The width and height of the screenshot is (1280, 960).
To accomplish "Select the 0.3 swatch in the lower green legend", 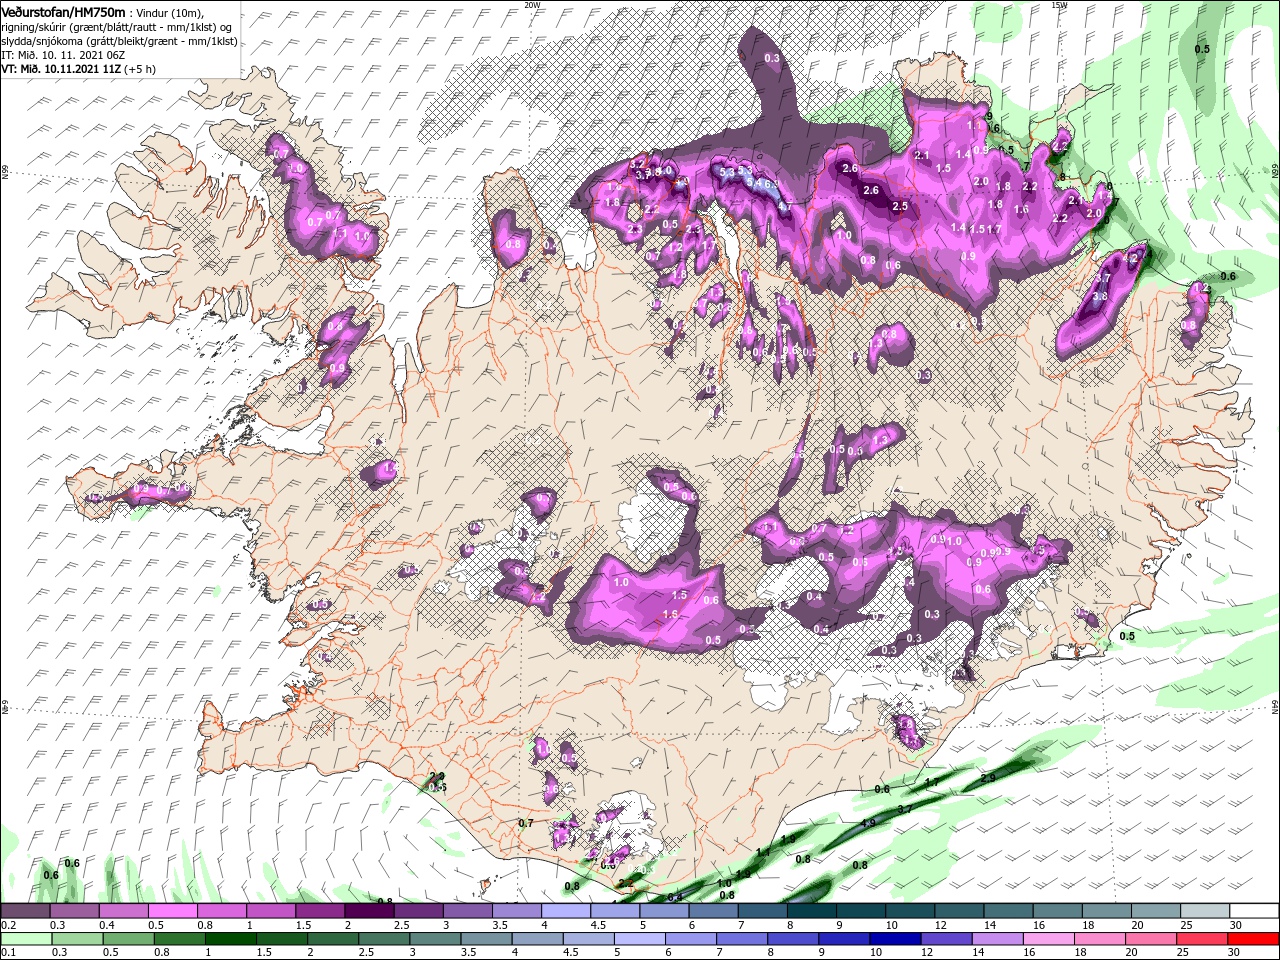I will pos(77,939).
